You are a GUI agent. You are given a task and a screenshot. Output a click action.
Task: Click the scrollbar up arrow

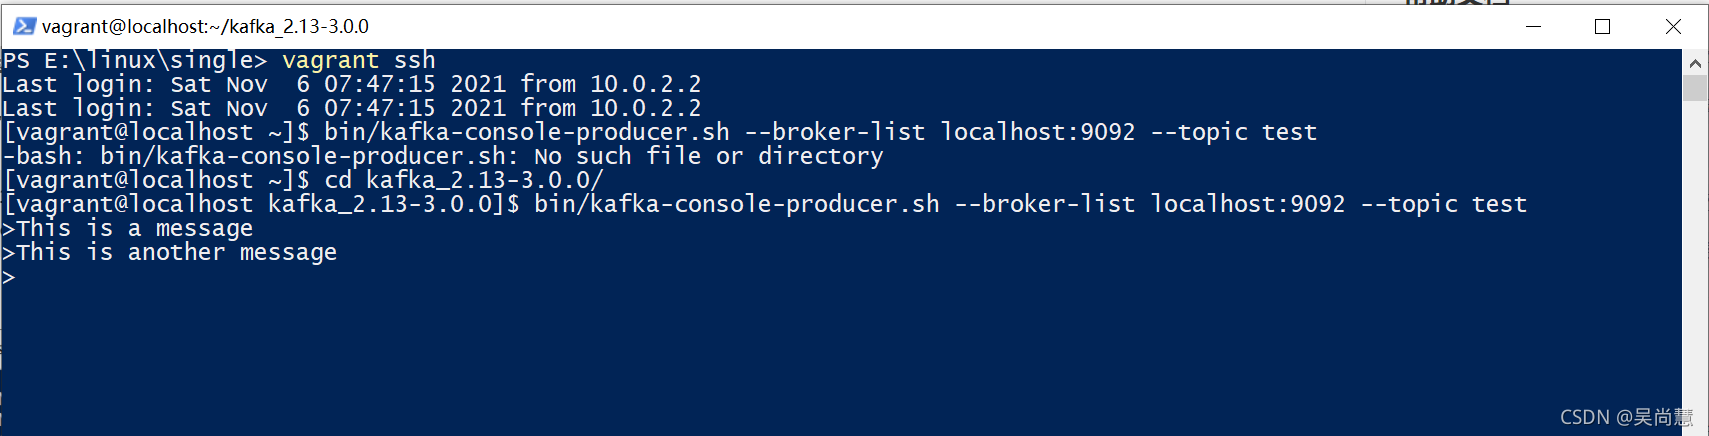click(1695, 63)
